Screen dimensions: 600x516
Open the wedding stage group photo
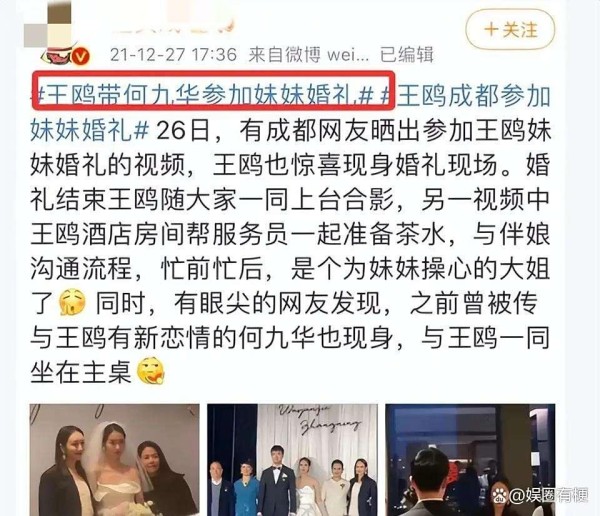292,460
